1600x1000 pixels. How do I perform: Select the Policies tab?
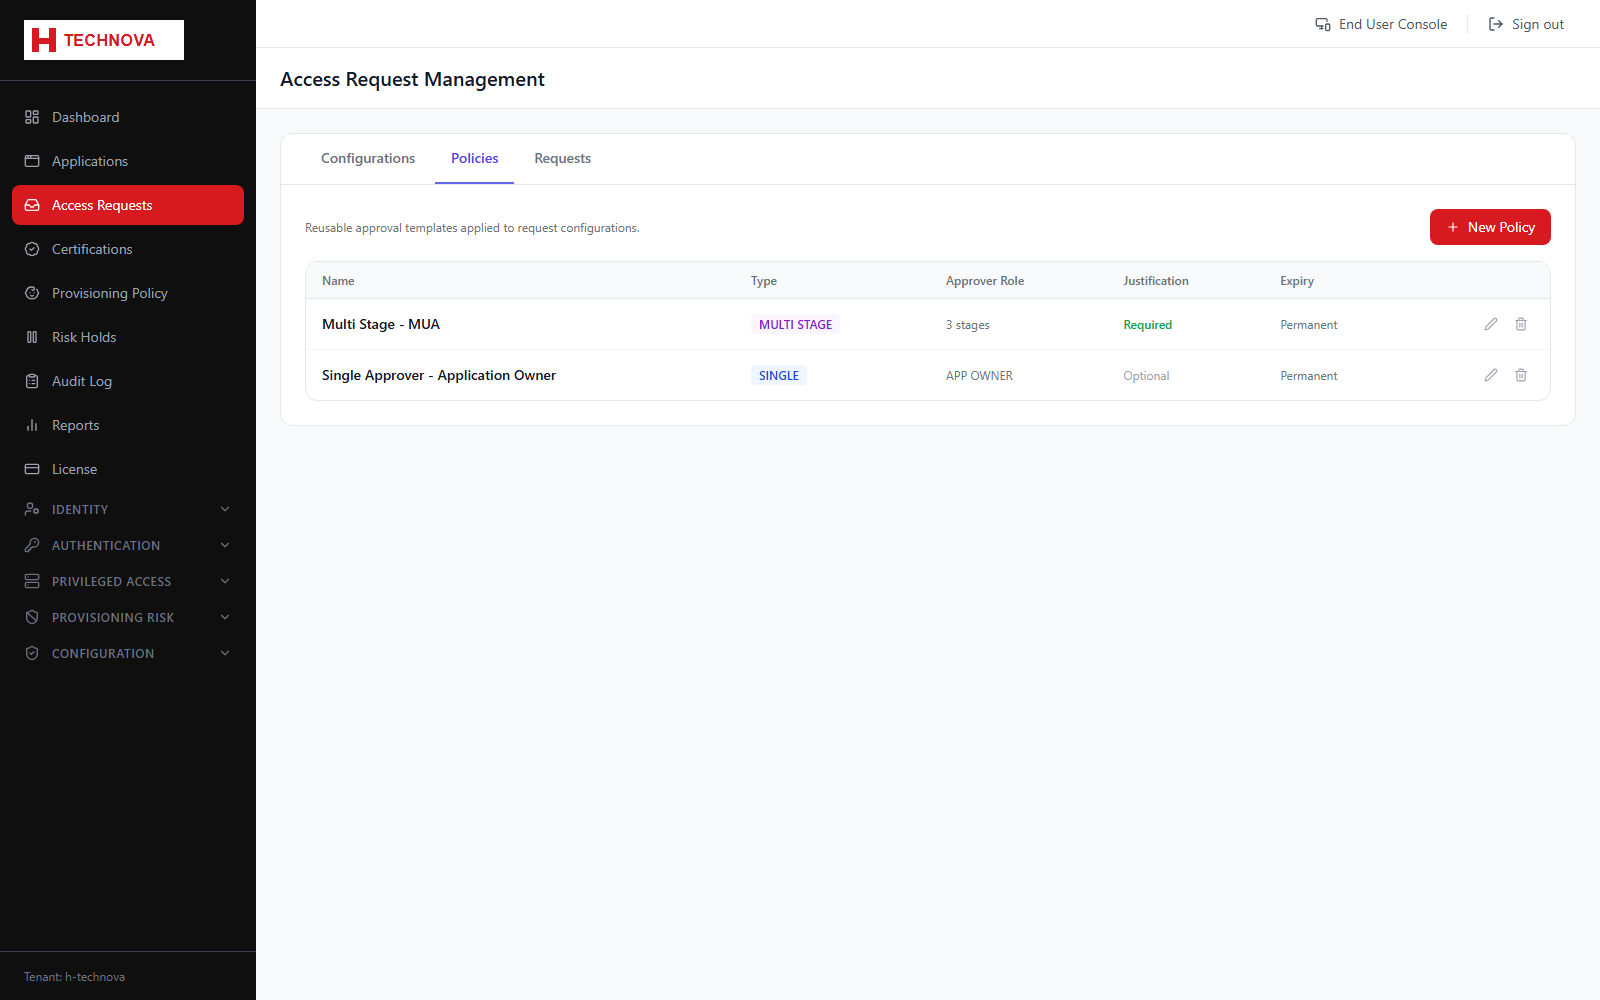pos(474,158)
